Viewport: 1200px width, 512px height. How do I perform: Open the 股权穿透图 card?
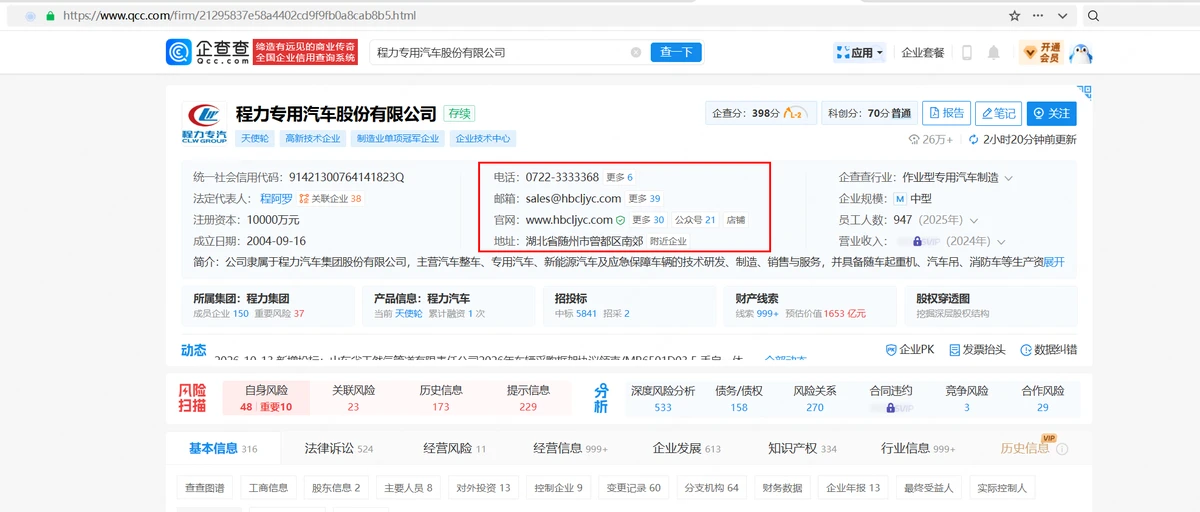992,305
